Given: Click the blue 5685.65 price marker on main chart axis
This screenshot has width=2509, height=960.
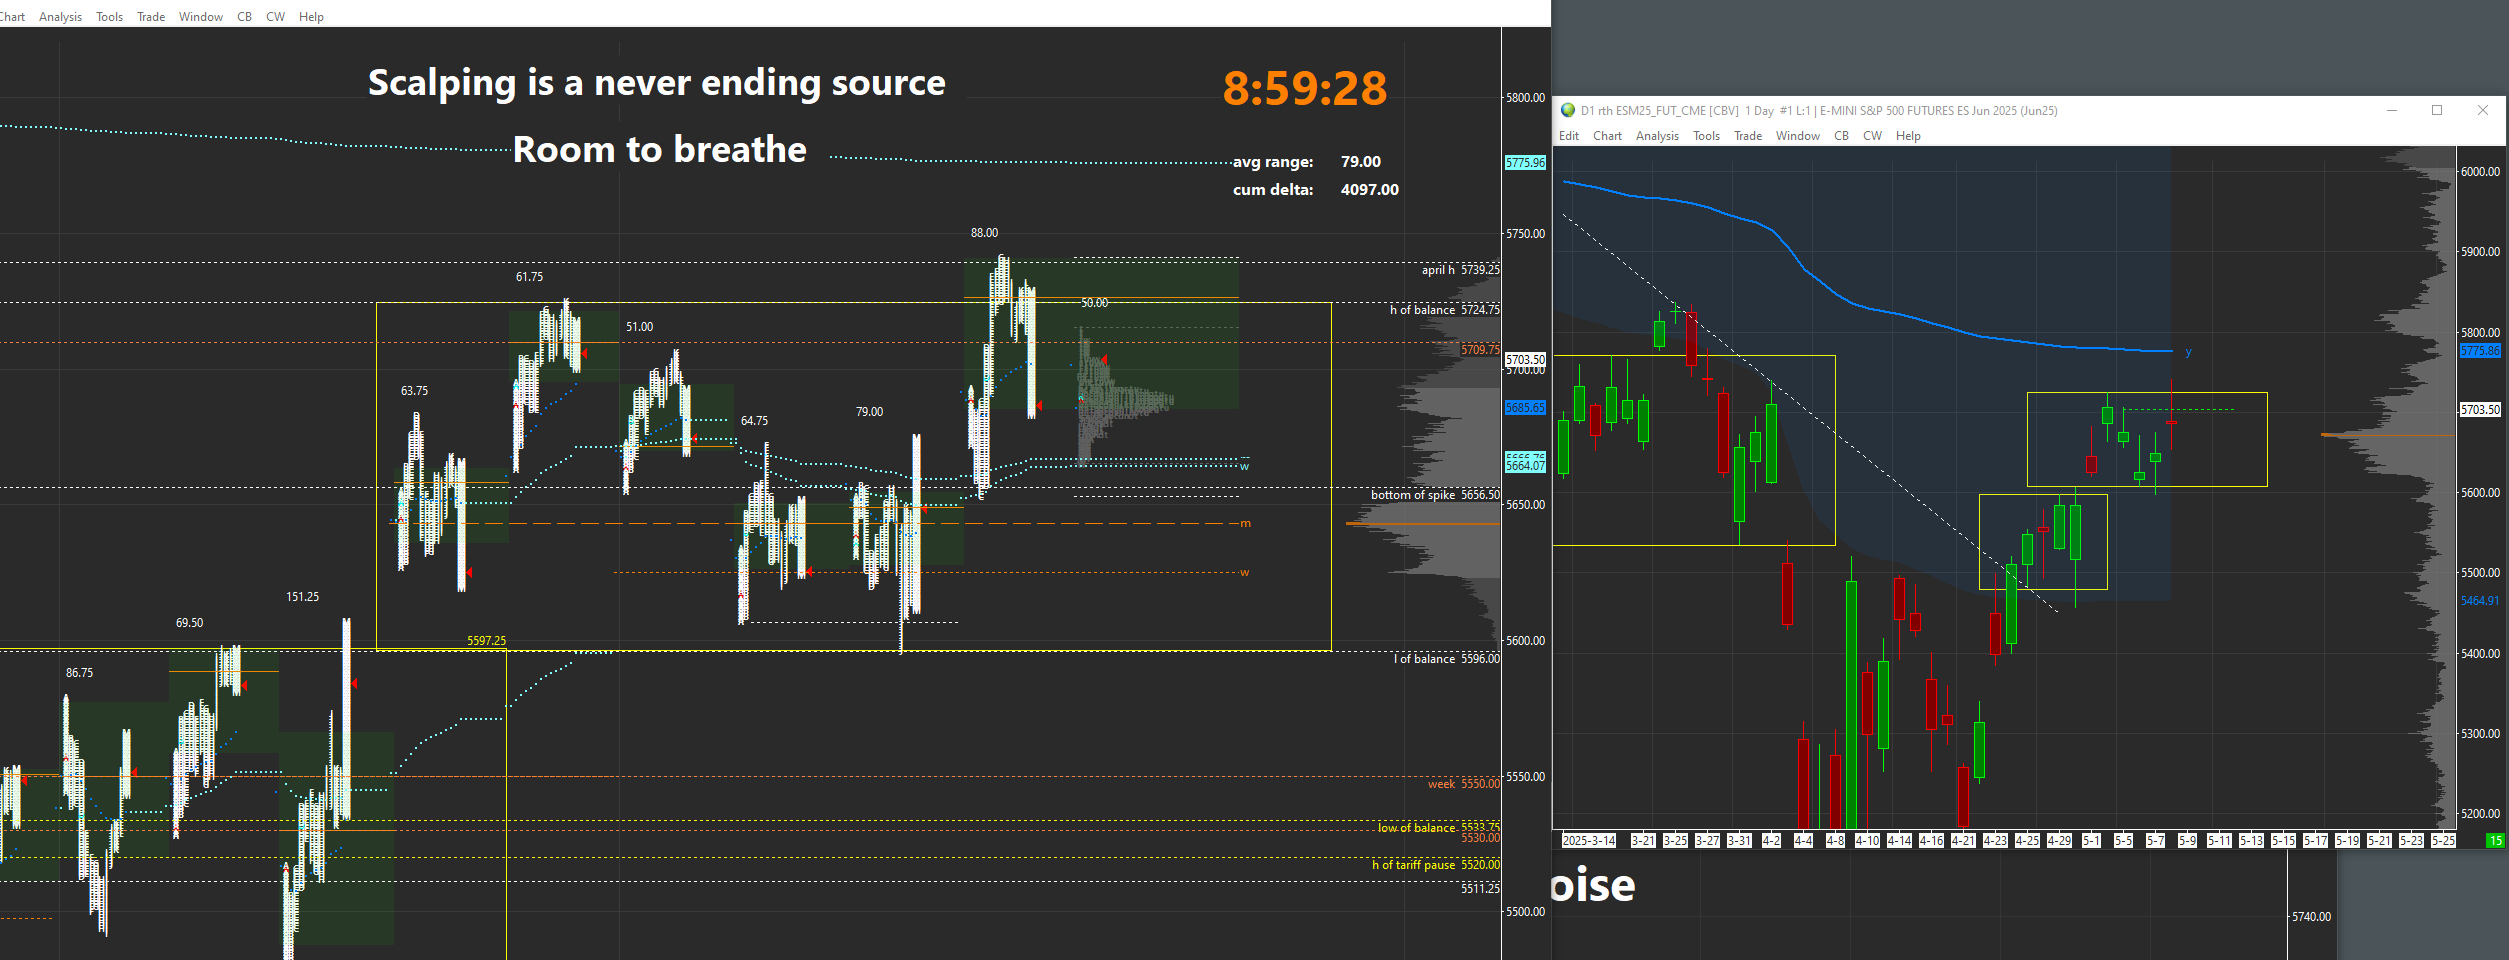Looking at the screenshot, I should click(x=1526, y=408).
